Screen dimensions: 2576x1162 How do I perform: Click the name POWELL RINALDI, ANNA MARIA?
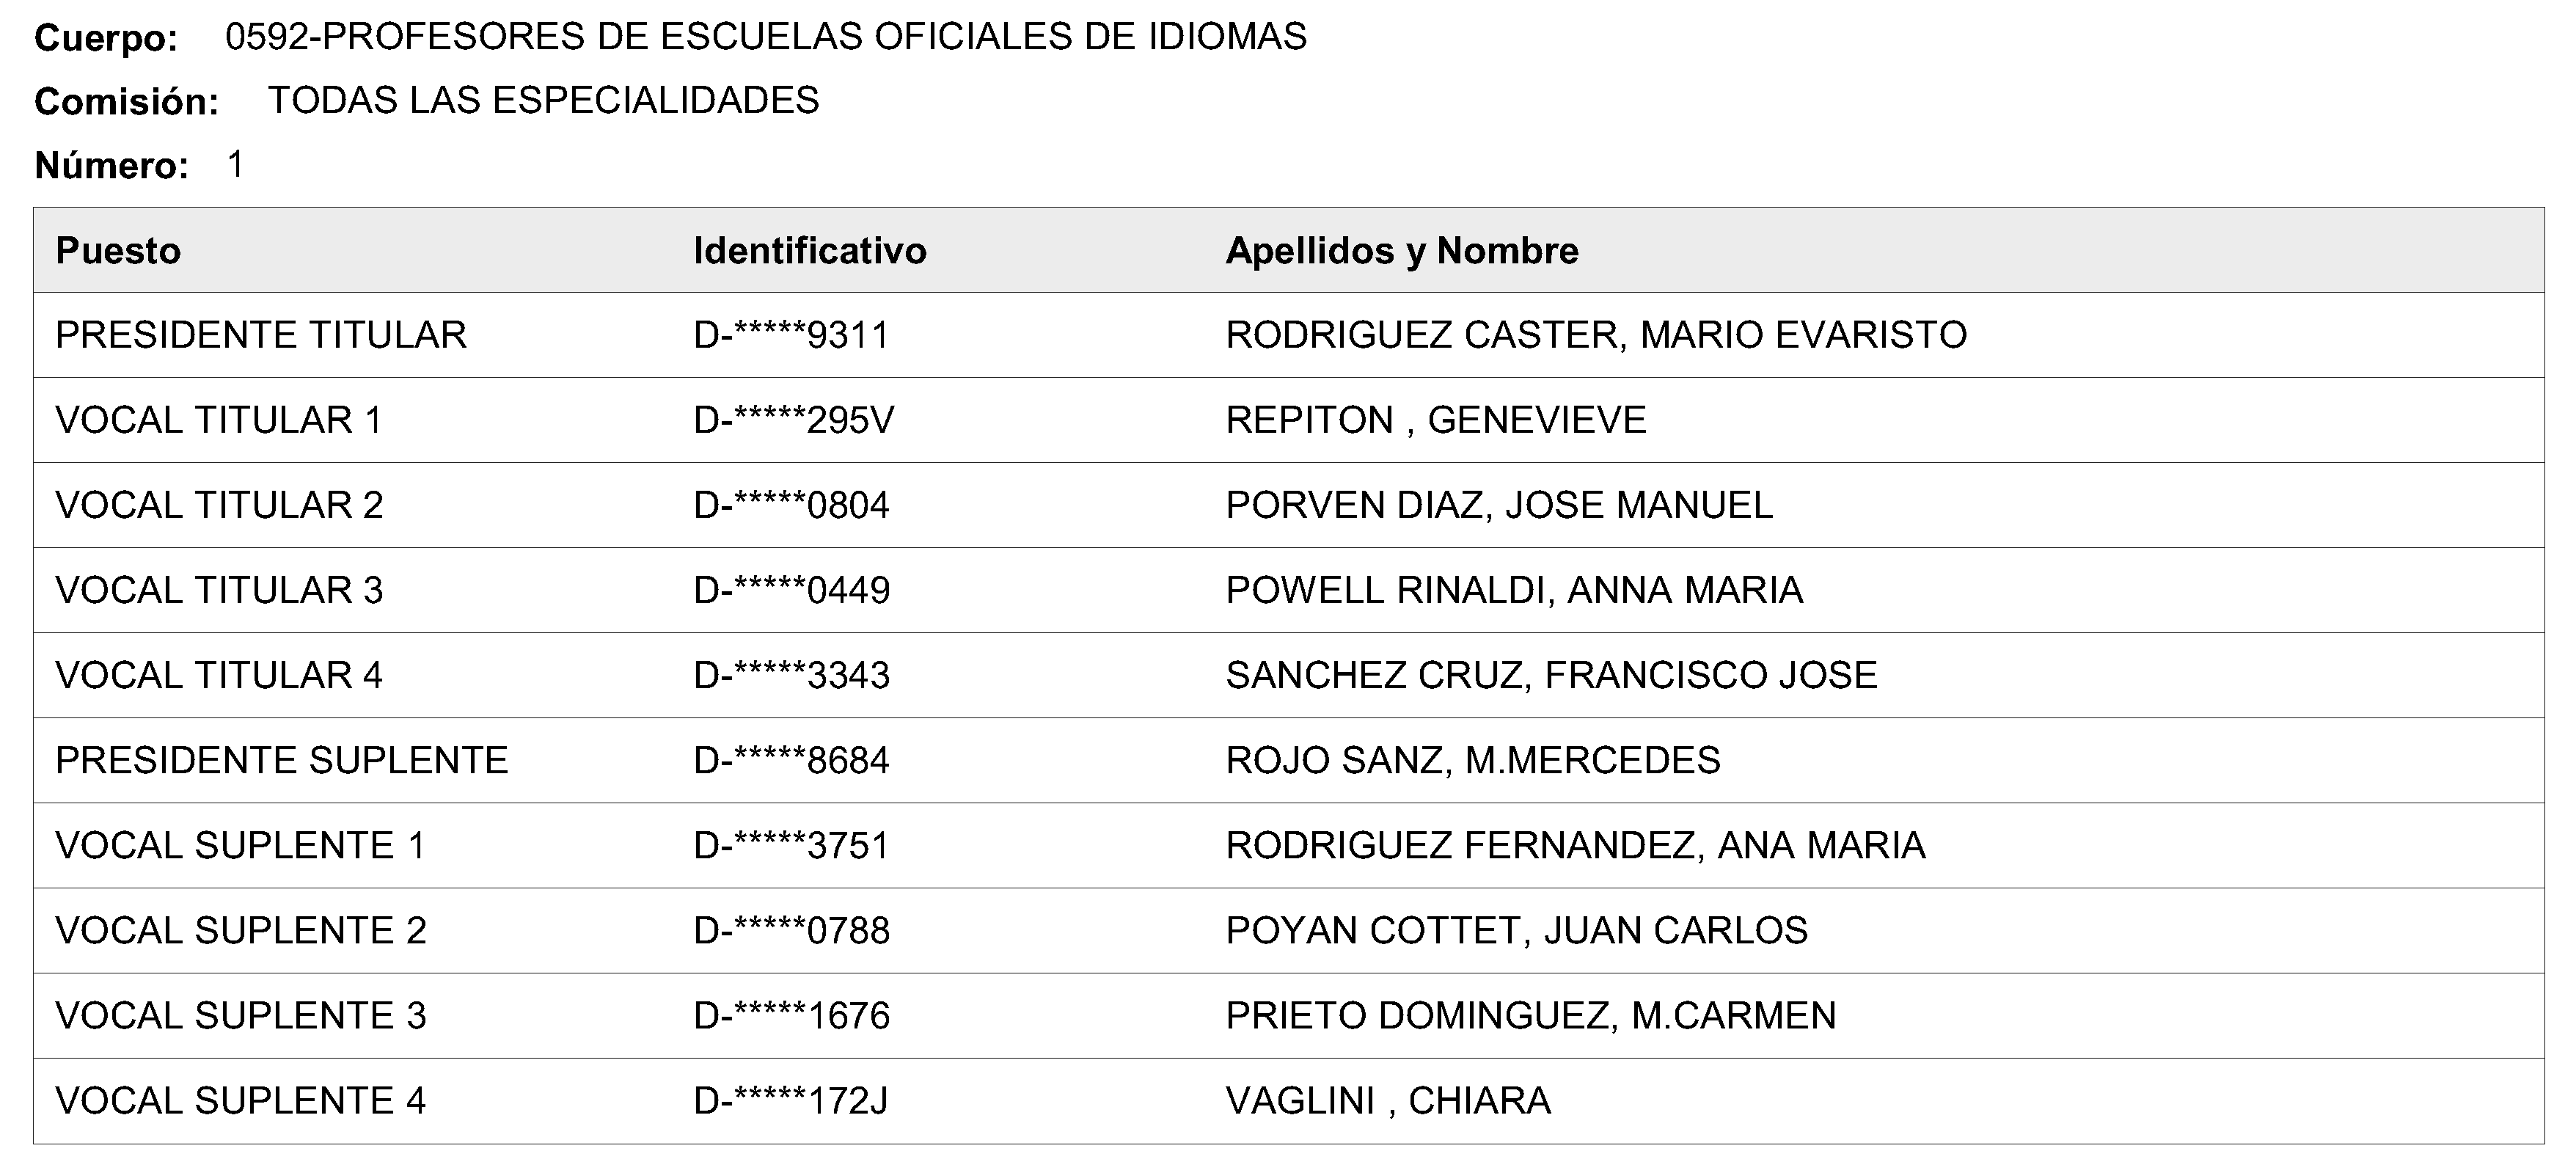1513,590
